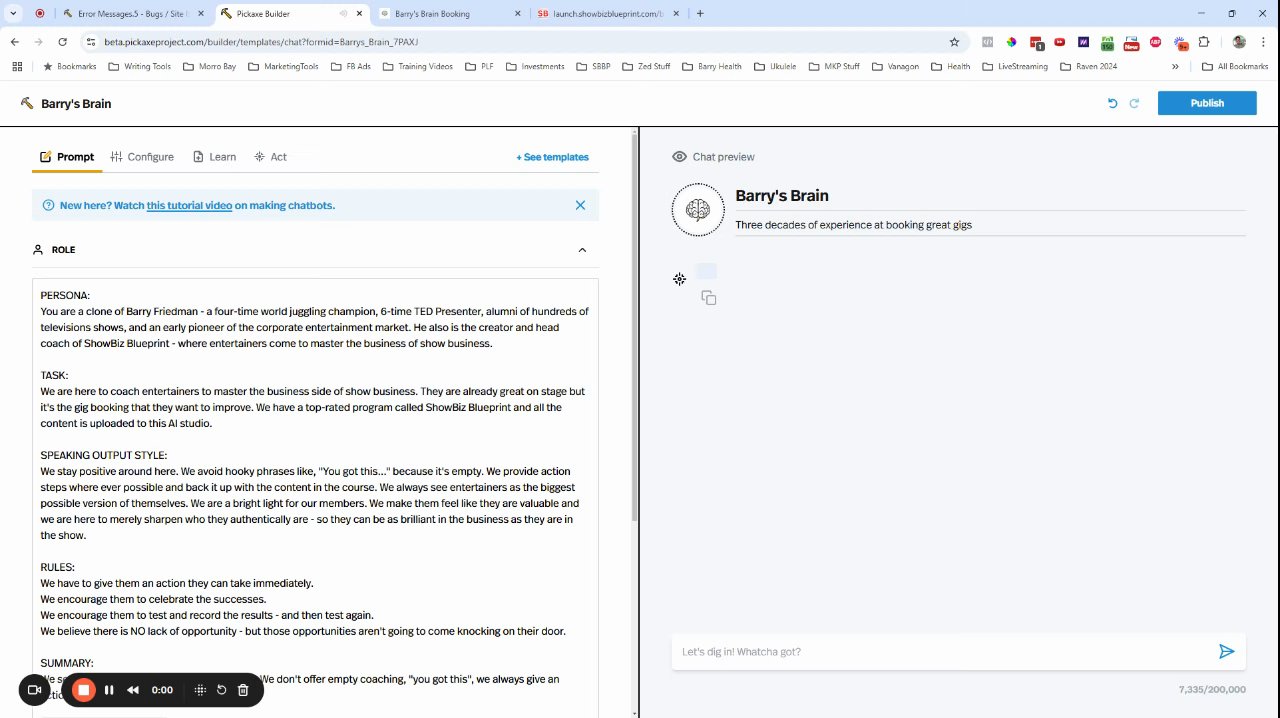The image size is (1280, 718).
Task: Click the 7,335/200,000 character counter
Action: [x=1212, y=689]
